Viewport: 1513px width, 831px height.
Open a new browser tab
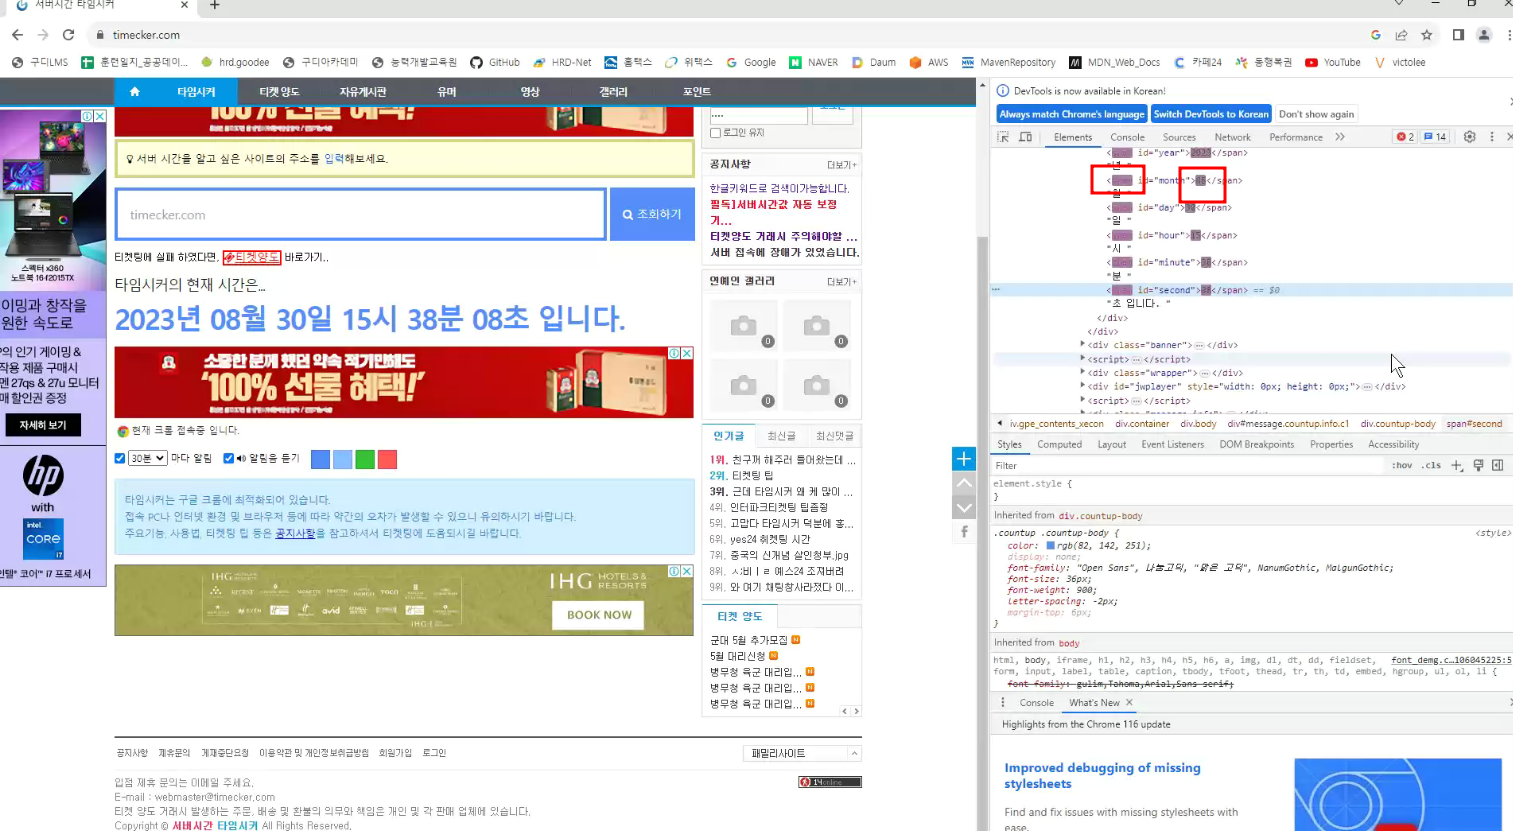214,5
